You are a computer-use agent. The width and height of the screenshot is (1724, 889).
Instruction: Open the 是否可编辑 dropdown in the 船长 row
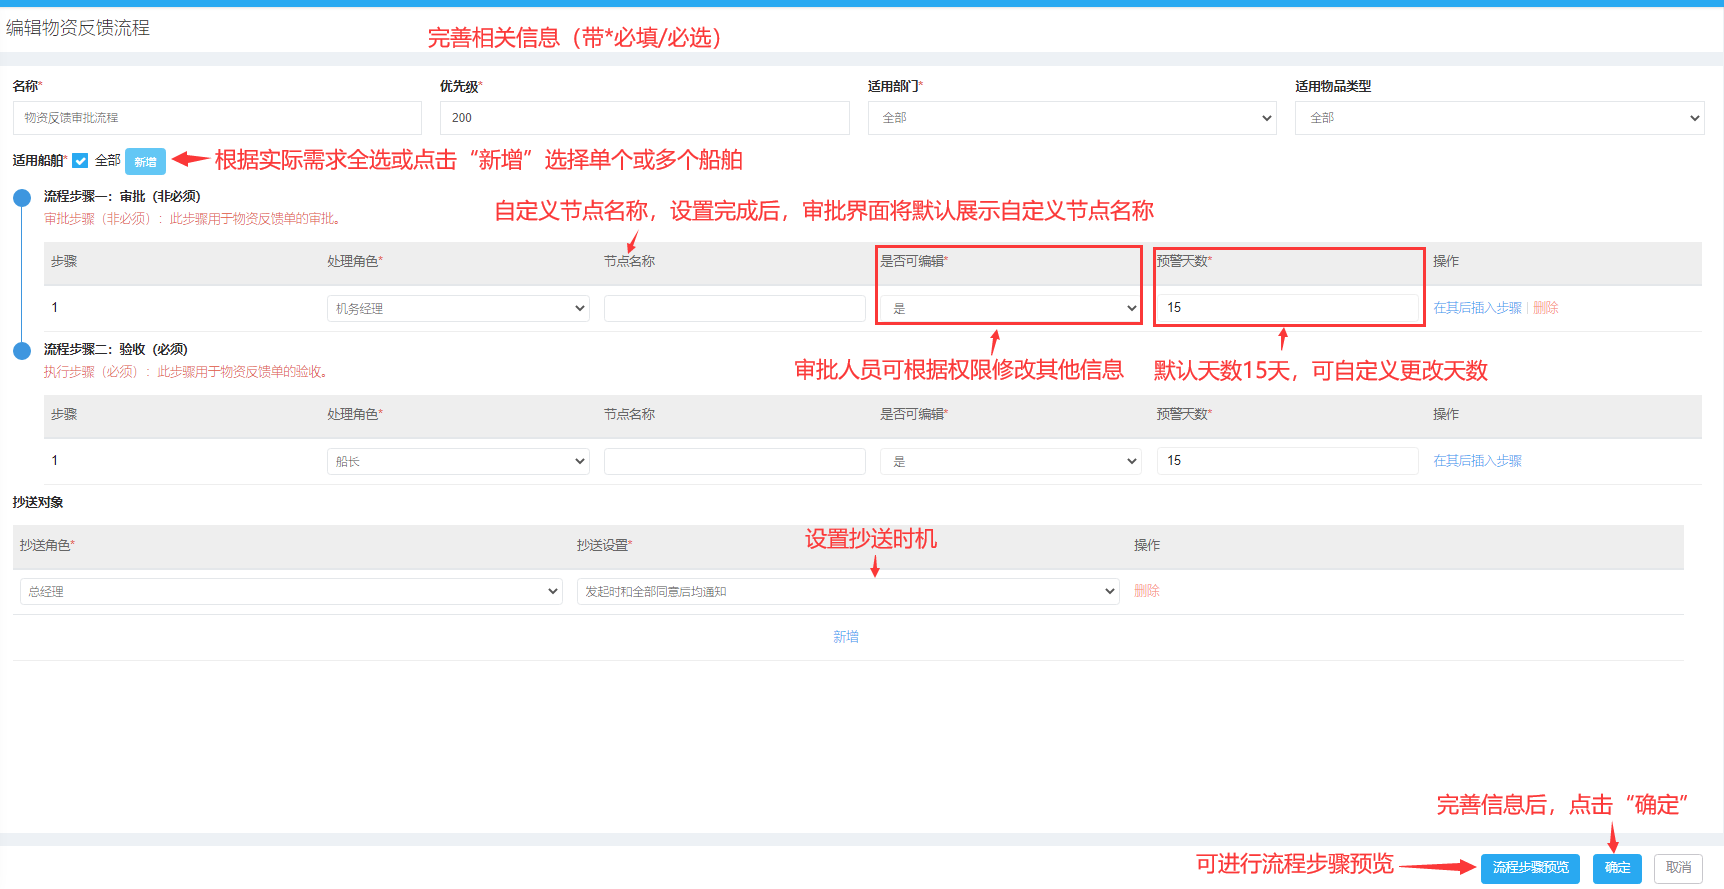coord(1010,461)
